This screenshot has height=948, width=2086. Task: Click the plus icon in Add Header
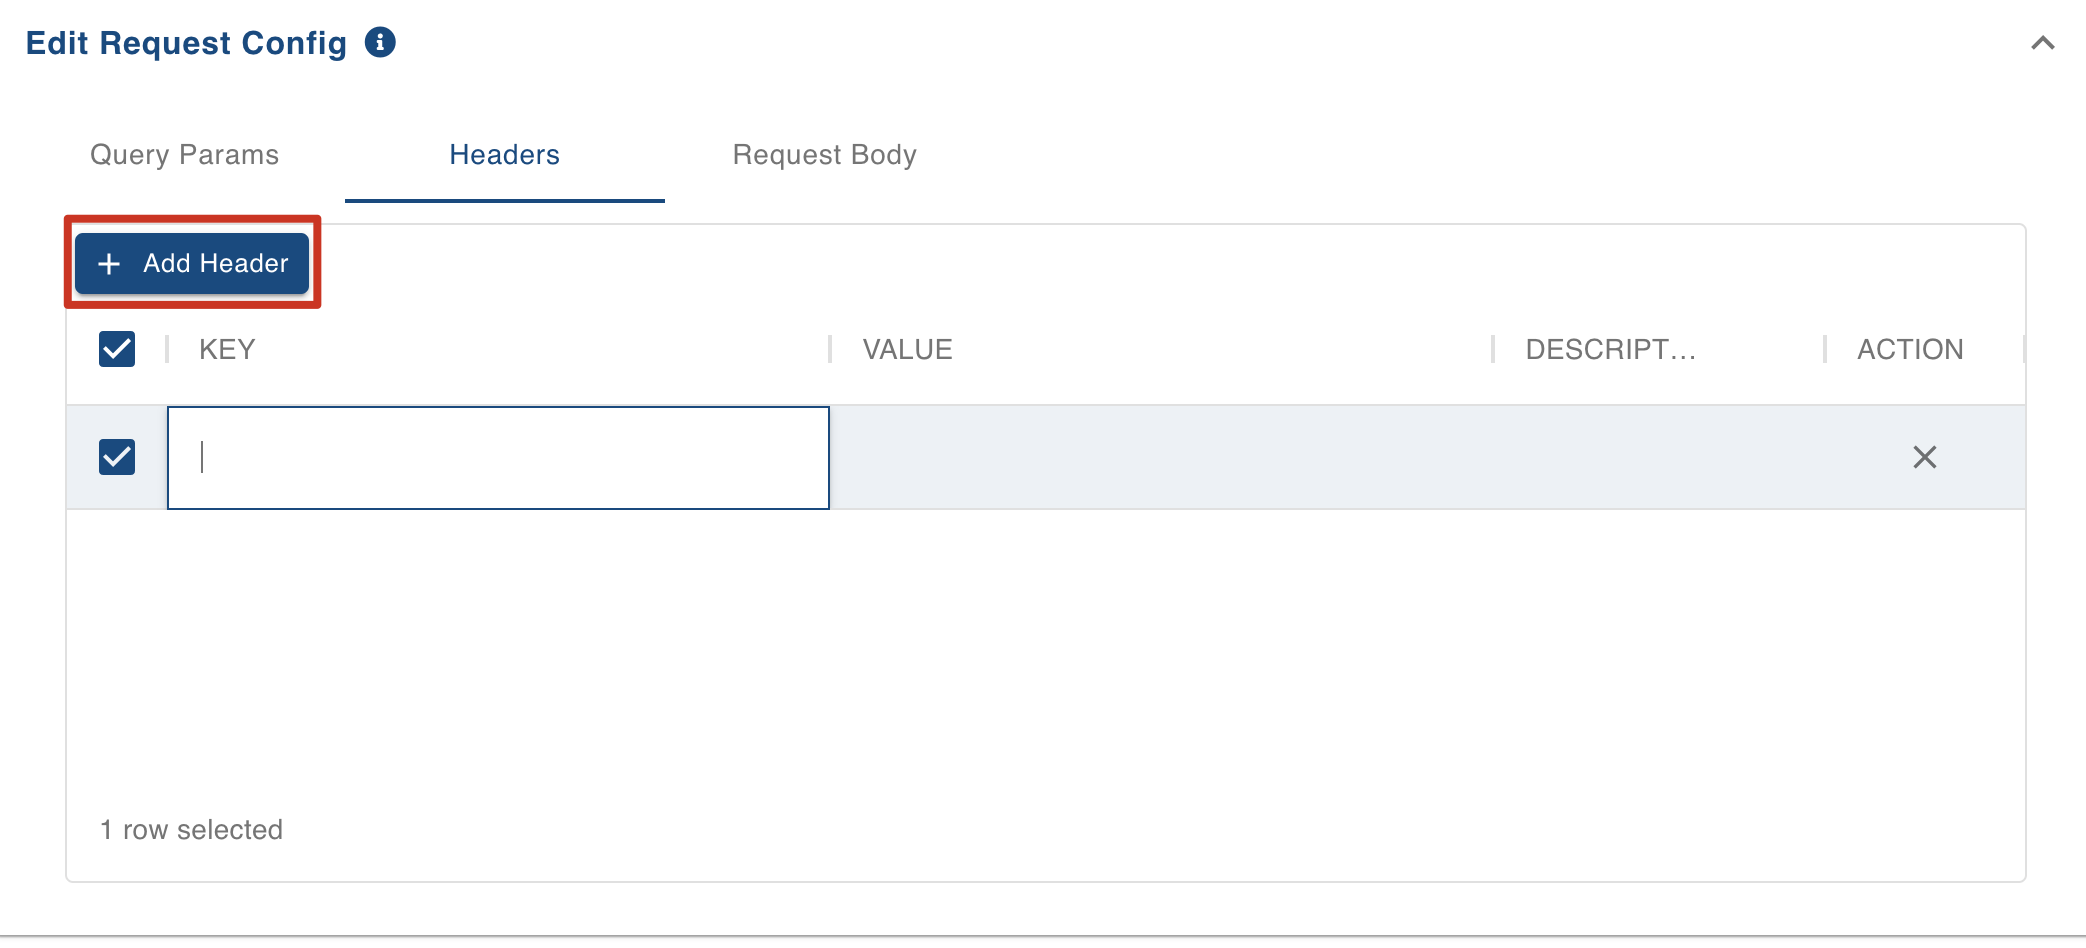(x=109, y=264)
